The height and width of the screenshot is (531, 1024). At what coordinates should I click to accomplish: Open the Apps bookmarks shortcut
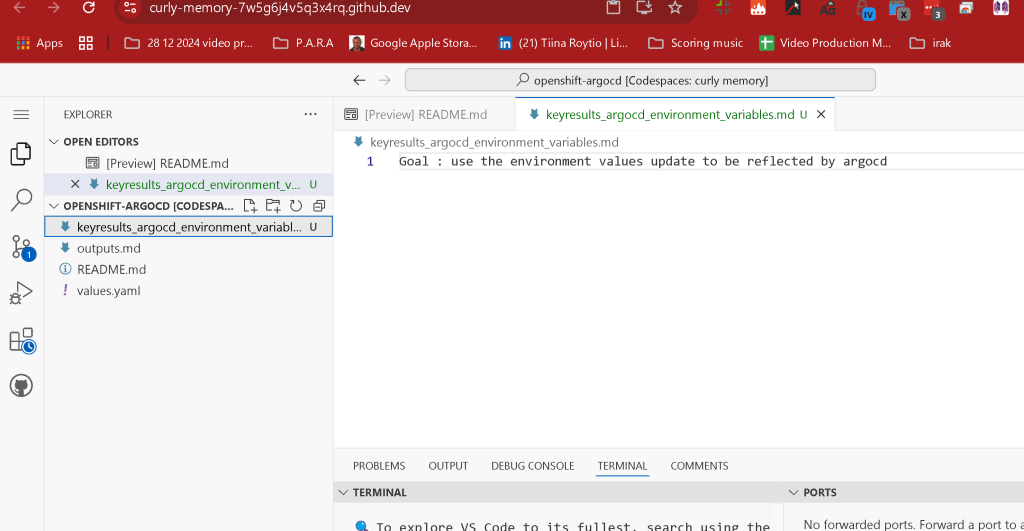click(39, 43)
